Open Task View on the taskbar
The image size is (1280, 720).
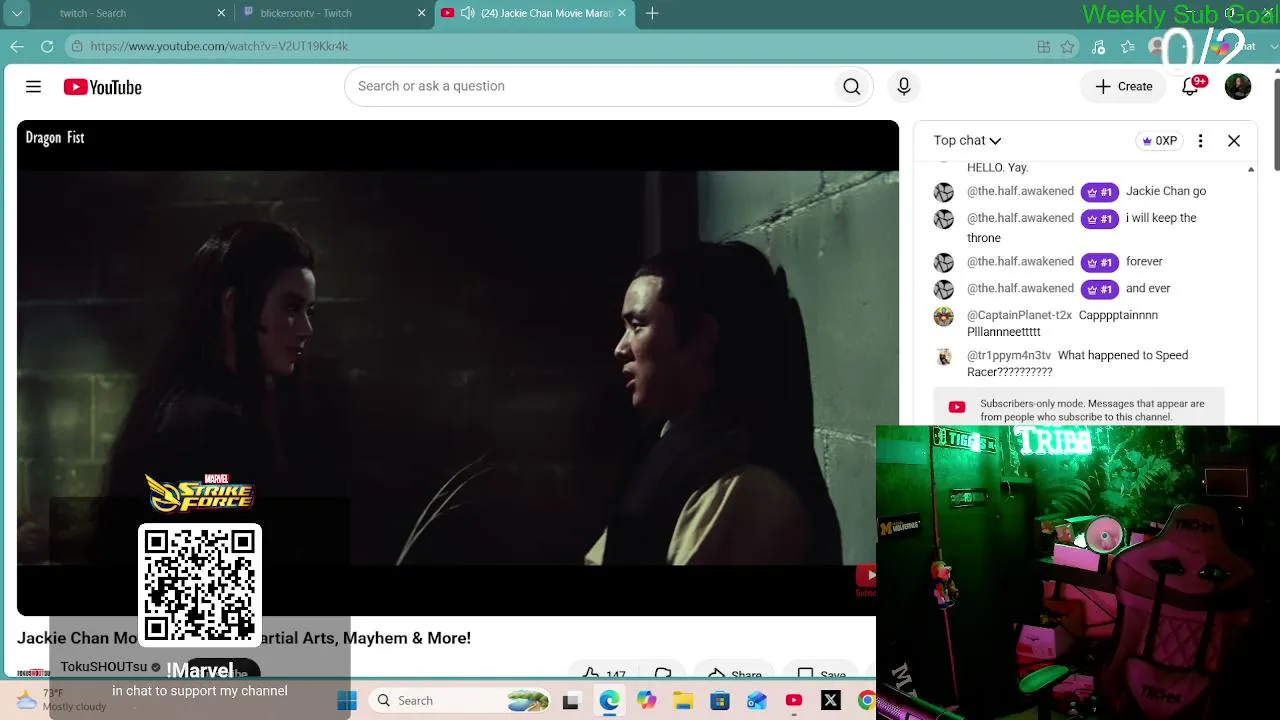[x=571, y=701]
